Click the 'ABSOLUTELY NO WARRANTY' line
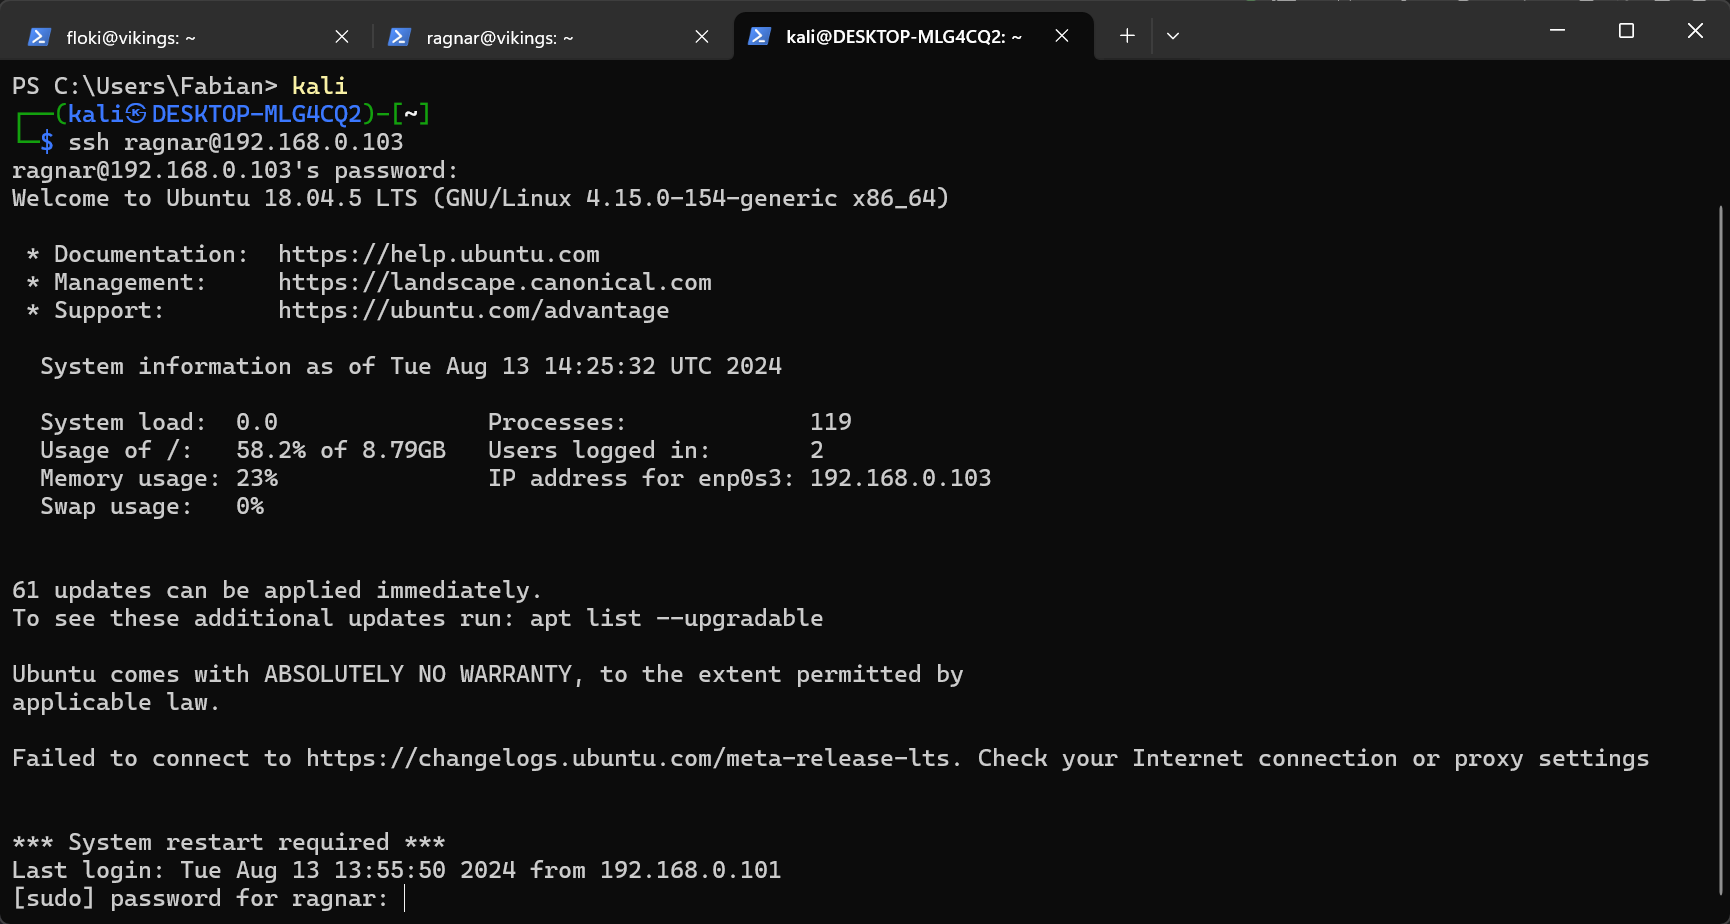 tap(488, 674)
